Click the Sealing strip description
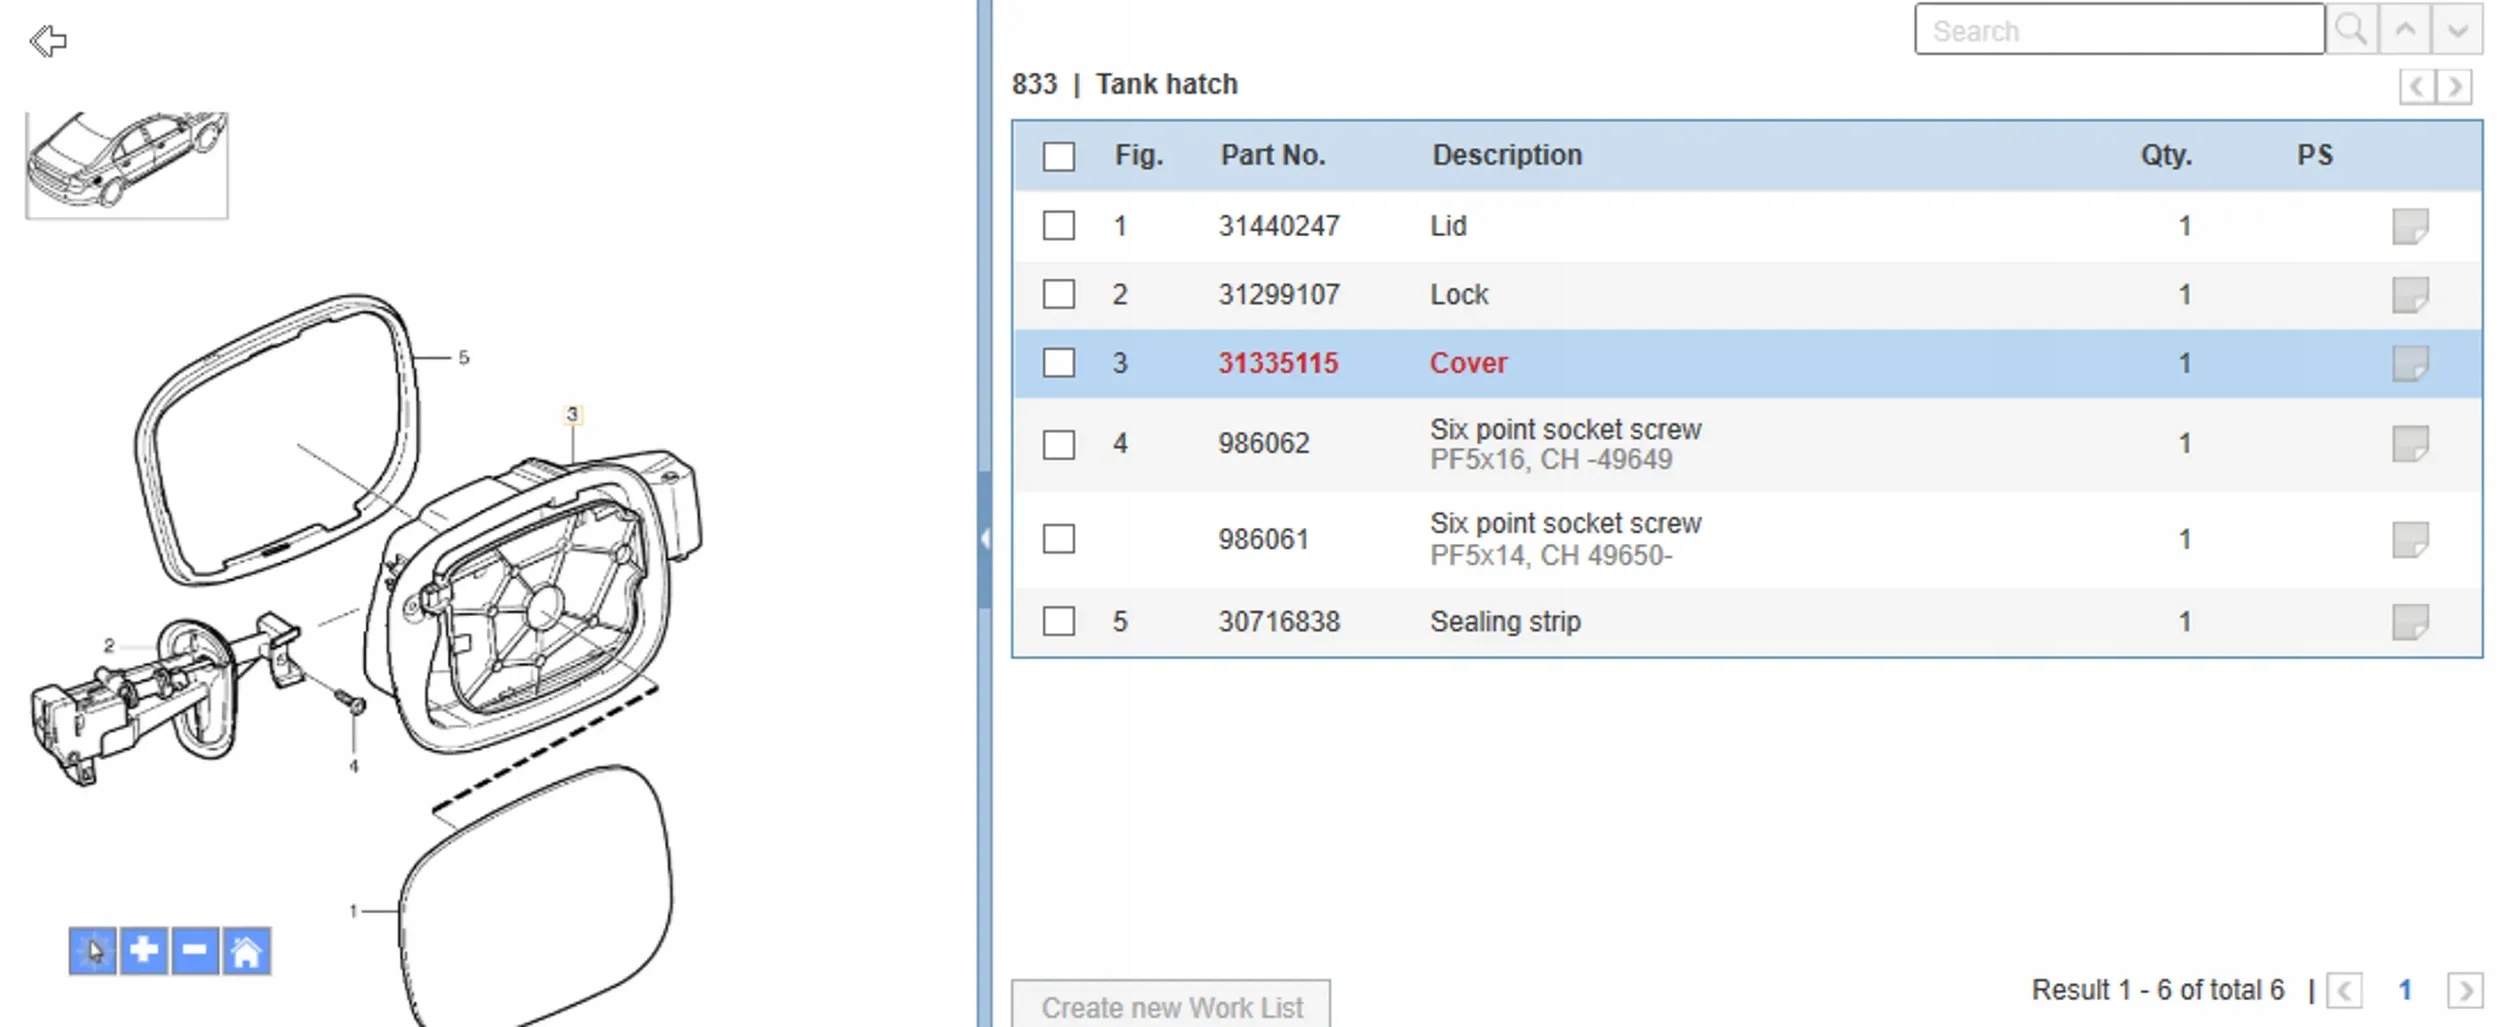 [1505, 622]
